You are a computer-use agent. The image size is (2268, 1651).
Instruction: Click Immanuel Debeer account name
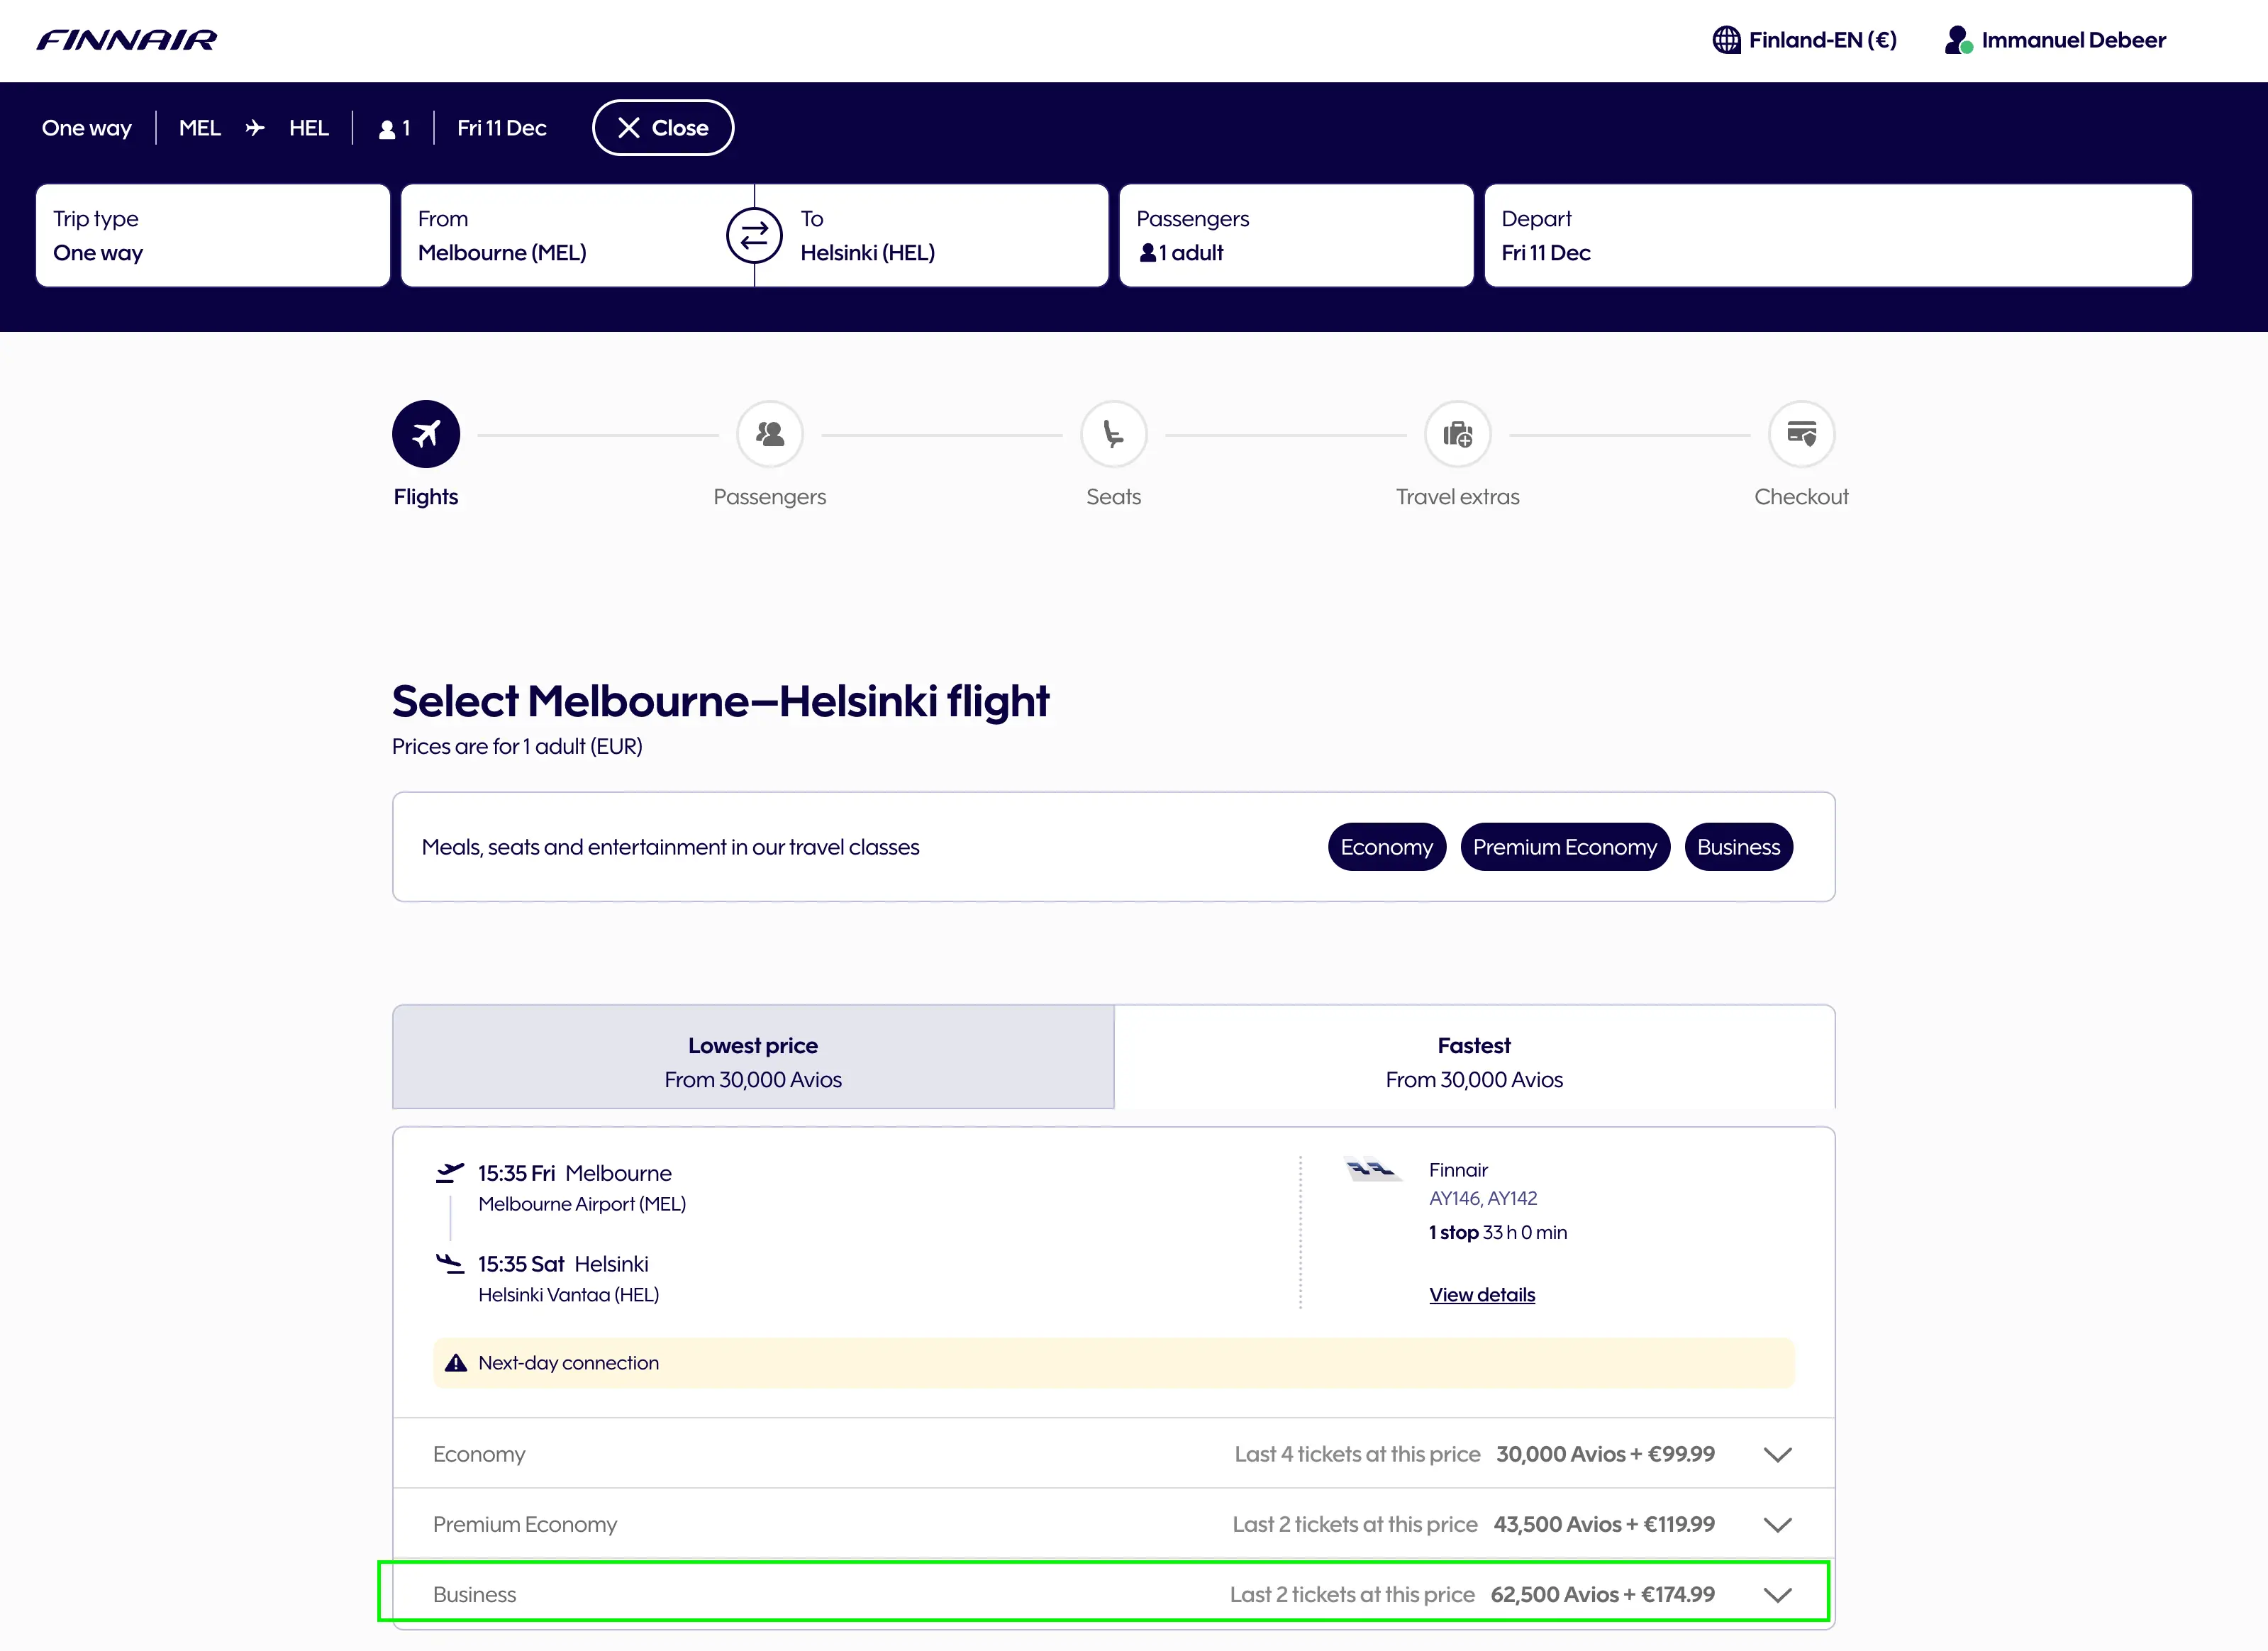2074,40
